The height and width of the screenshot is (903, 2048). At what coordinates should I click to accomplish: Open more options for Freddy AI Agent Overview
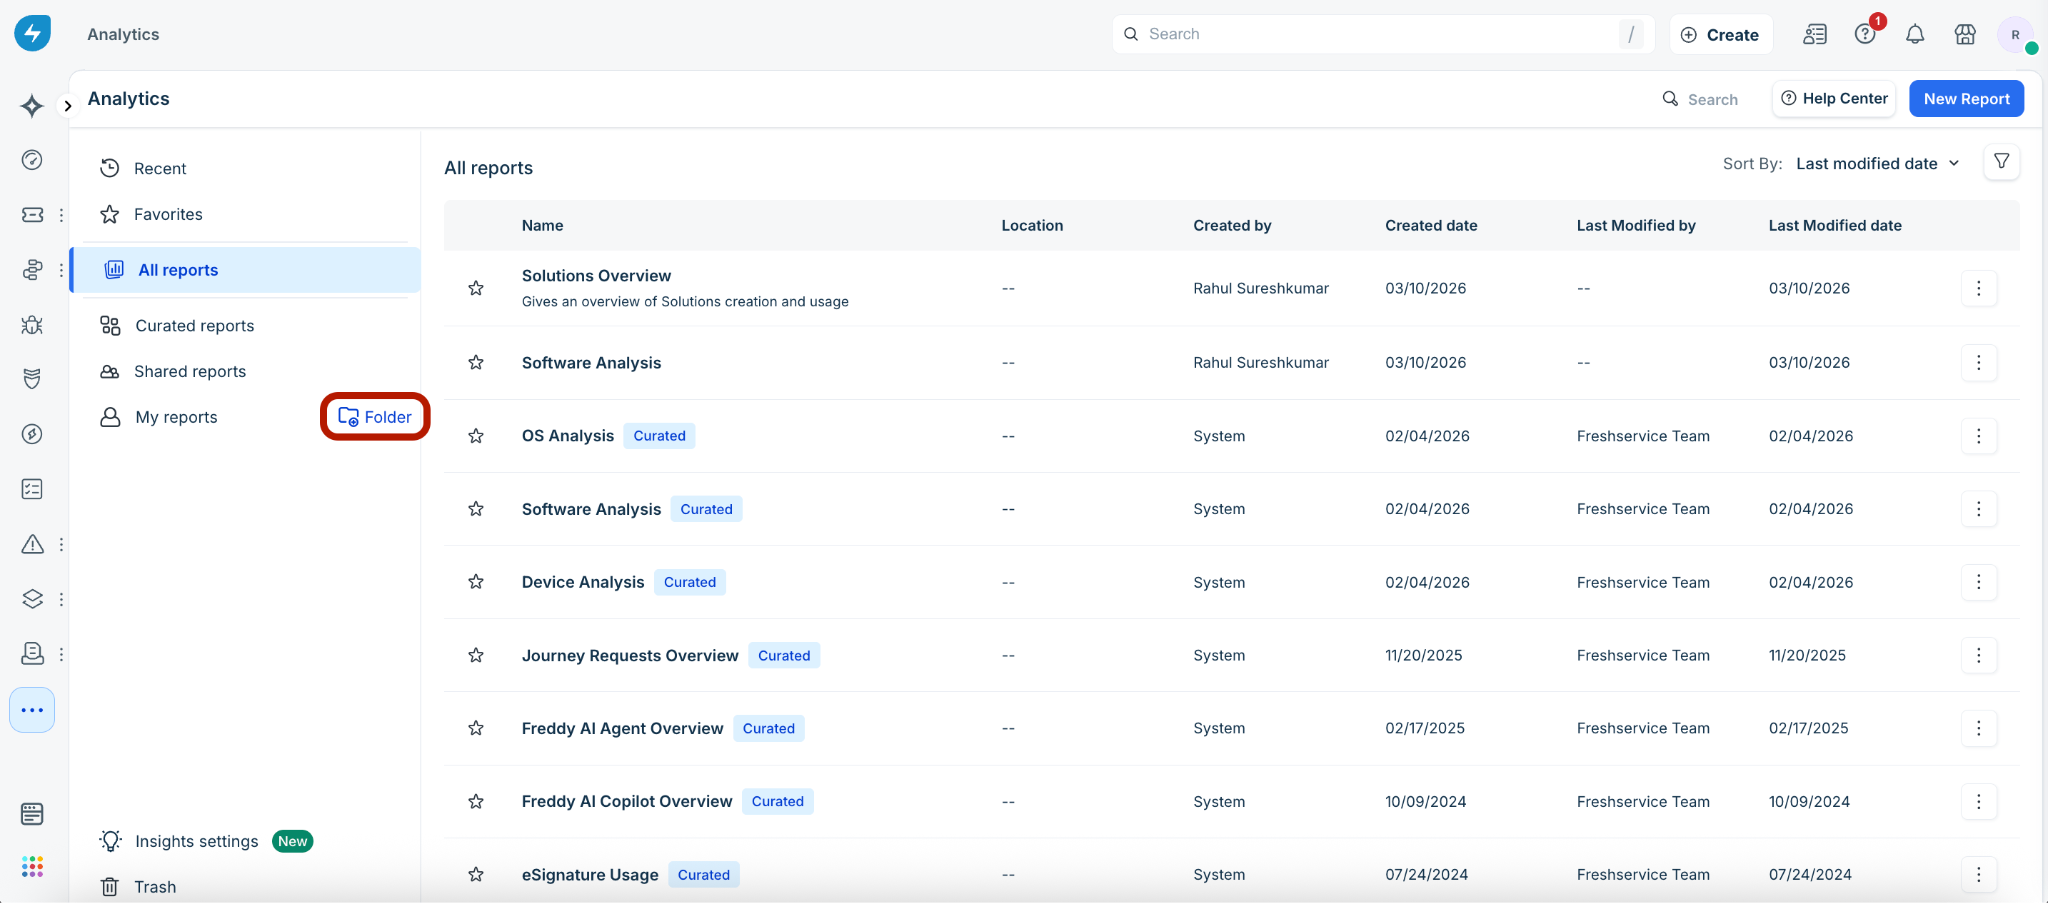[1978, 728]
